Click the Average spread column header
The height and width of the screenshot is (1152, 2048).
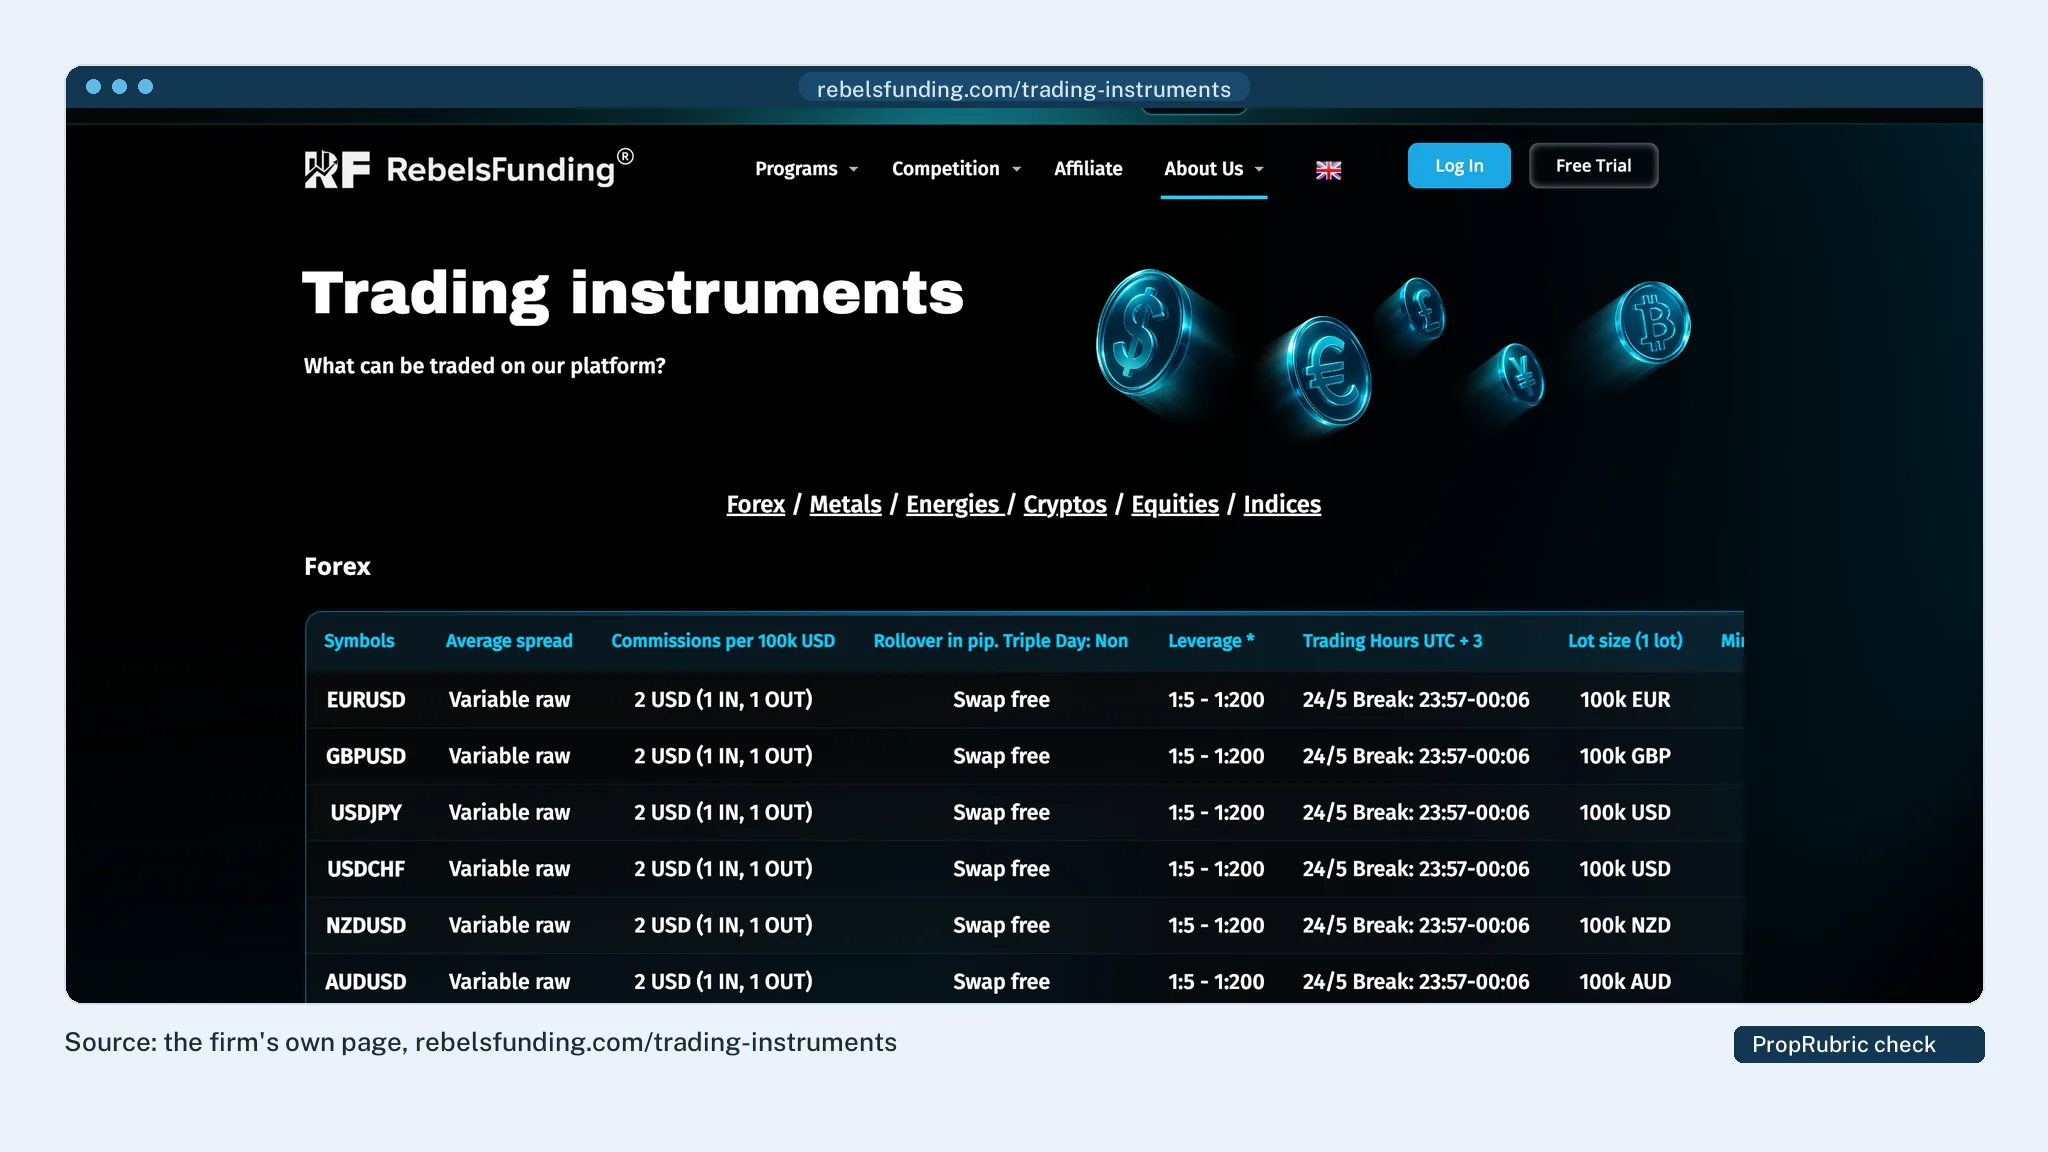click(x=509, y=641)
